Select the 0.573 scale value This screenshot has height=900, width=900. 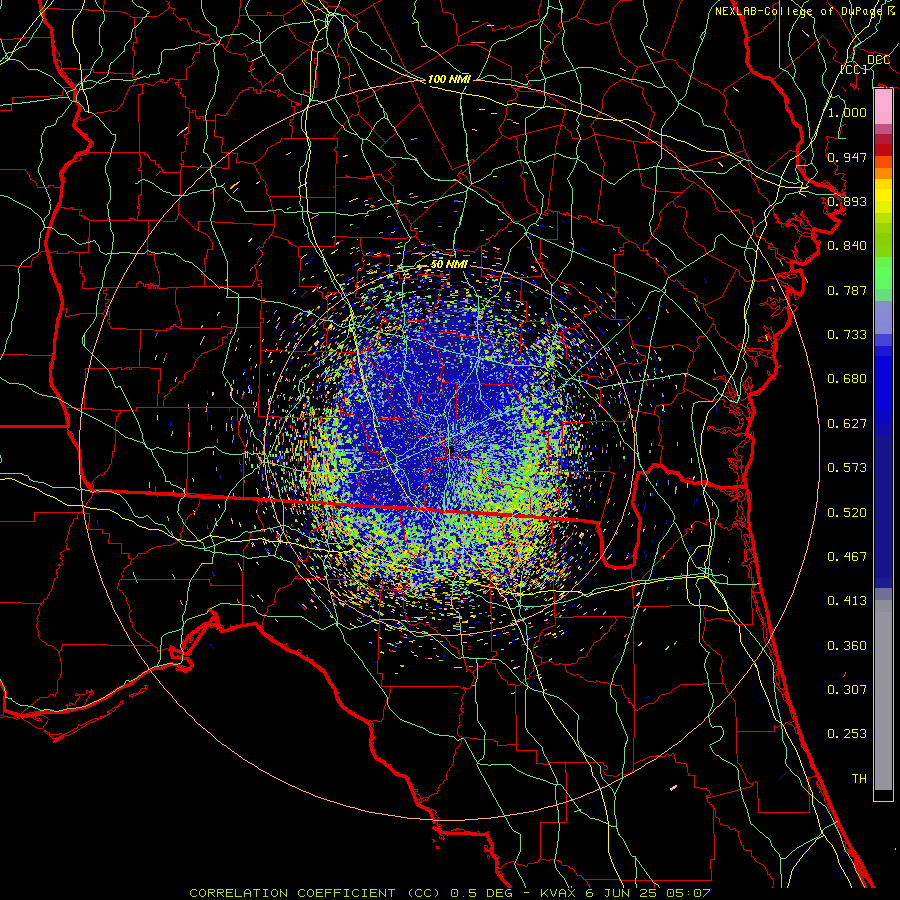(847, 468)
